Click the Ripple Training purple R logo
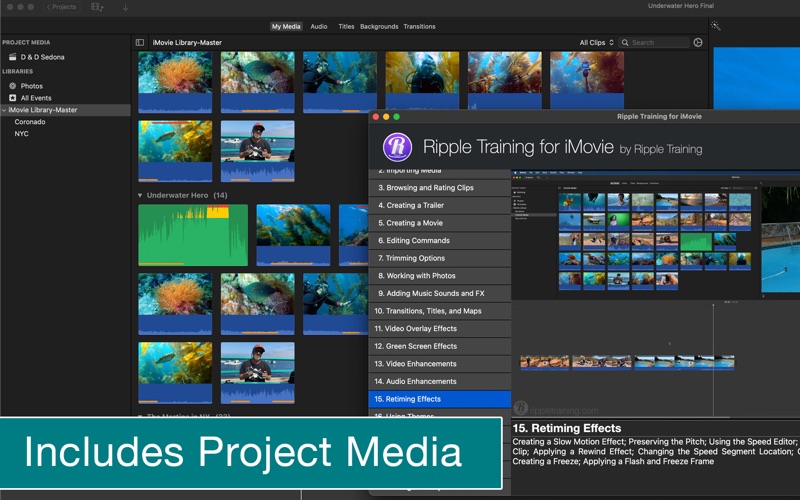 tap(397, 147)
